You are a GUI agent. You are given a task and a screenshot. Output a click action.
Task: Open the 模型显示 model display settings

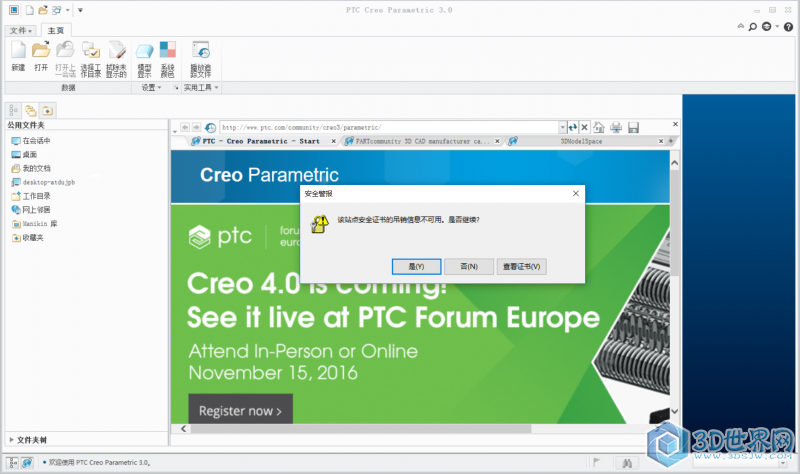144,59
